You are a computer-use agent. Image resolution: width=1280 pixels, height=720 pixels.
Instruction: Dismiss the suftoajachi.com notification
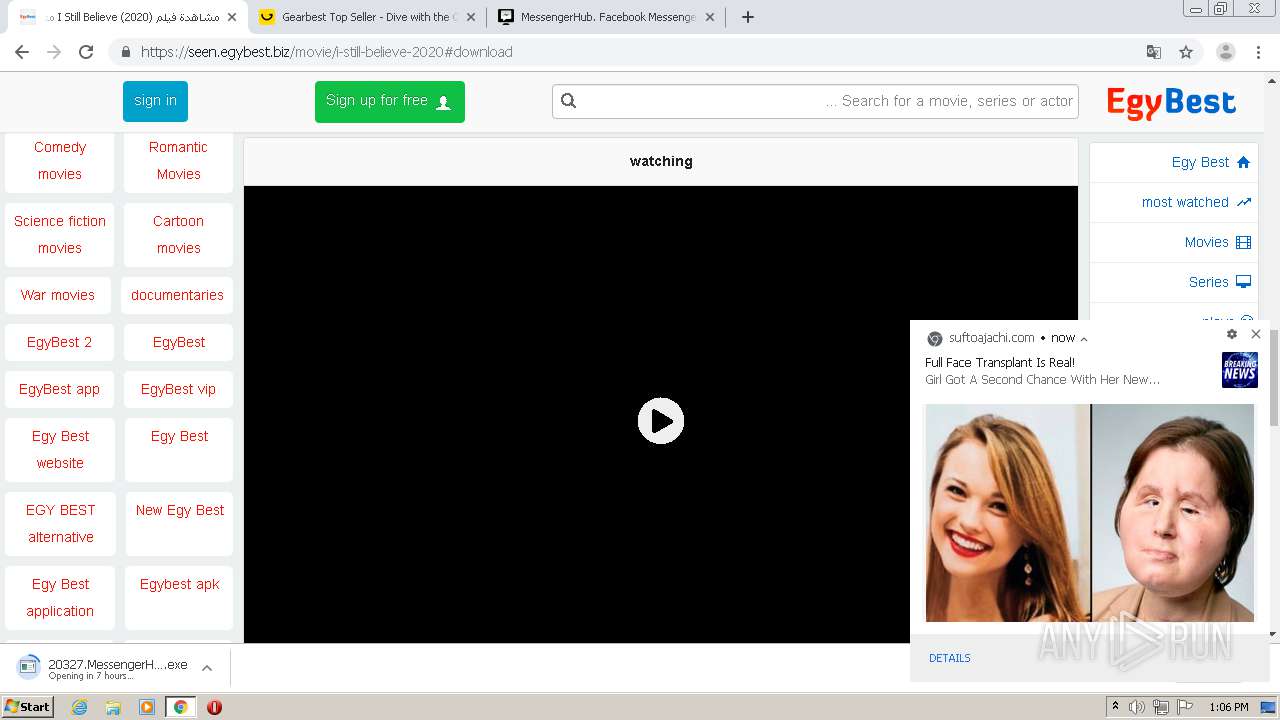pyautogui.click(x=1256, y=334)
